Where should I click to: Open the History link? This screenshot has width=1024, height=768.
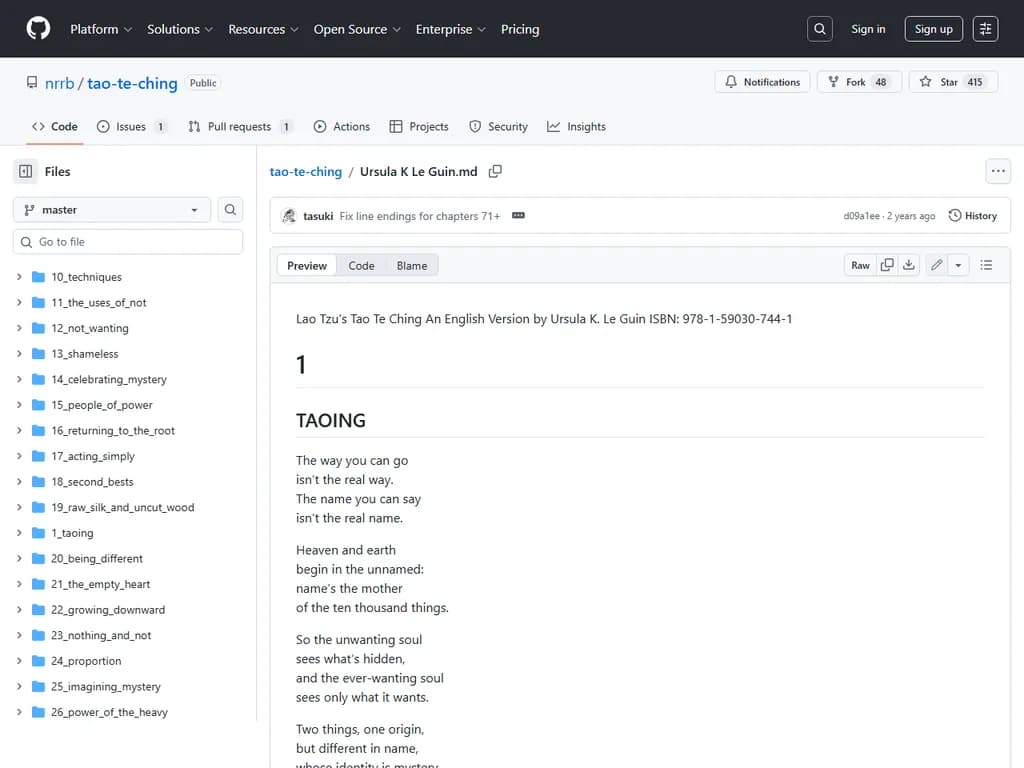click(x=972, y=216)
